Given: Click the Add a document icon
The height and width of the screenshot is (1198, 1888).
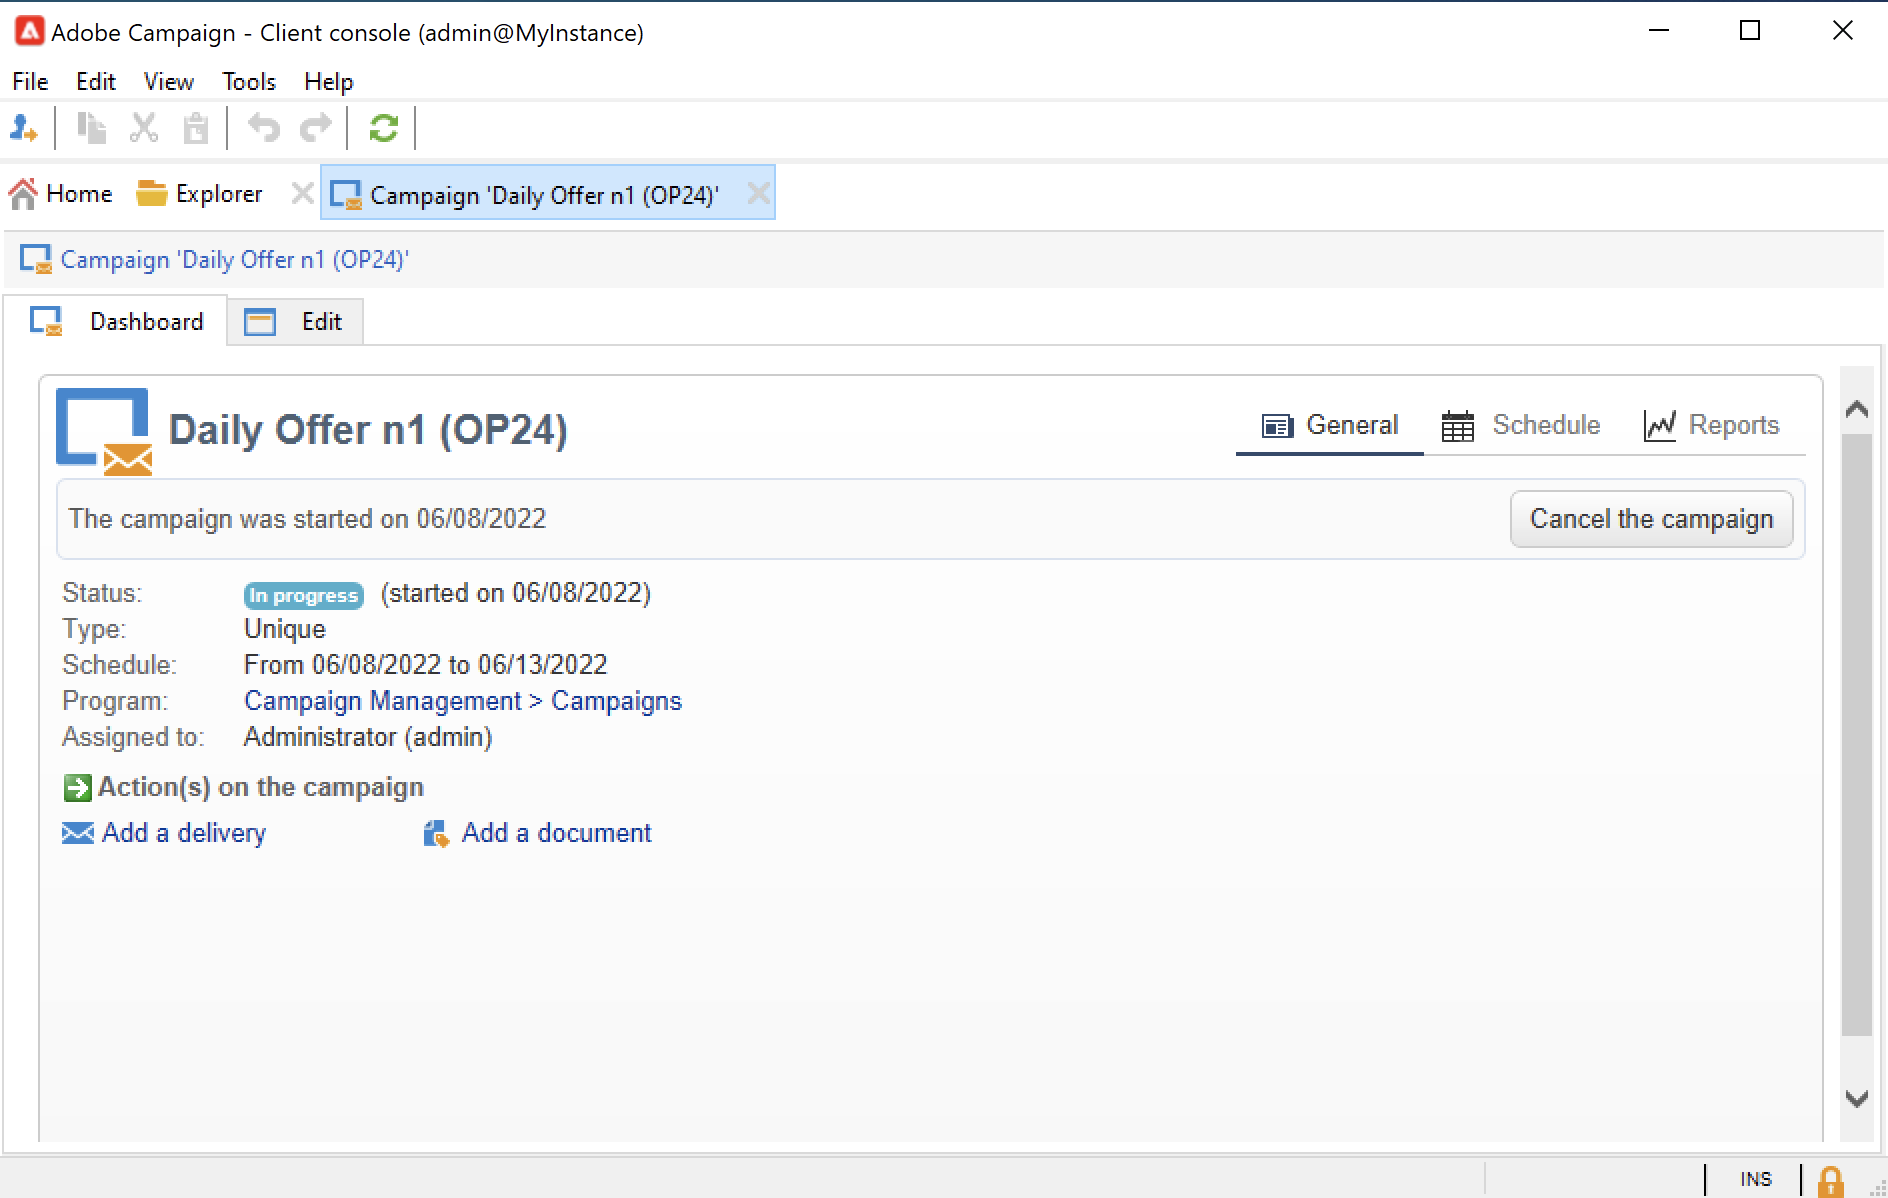Looking at the screenshot, I should 436,833.
